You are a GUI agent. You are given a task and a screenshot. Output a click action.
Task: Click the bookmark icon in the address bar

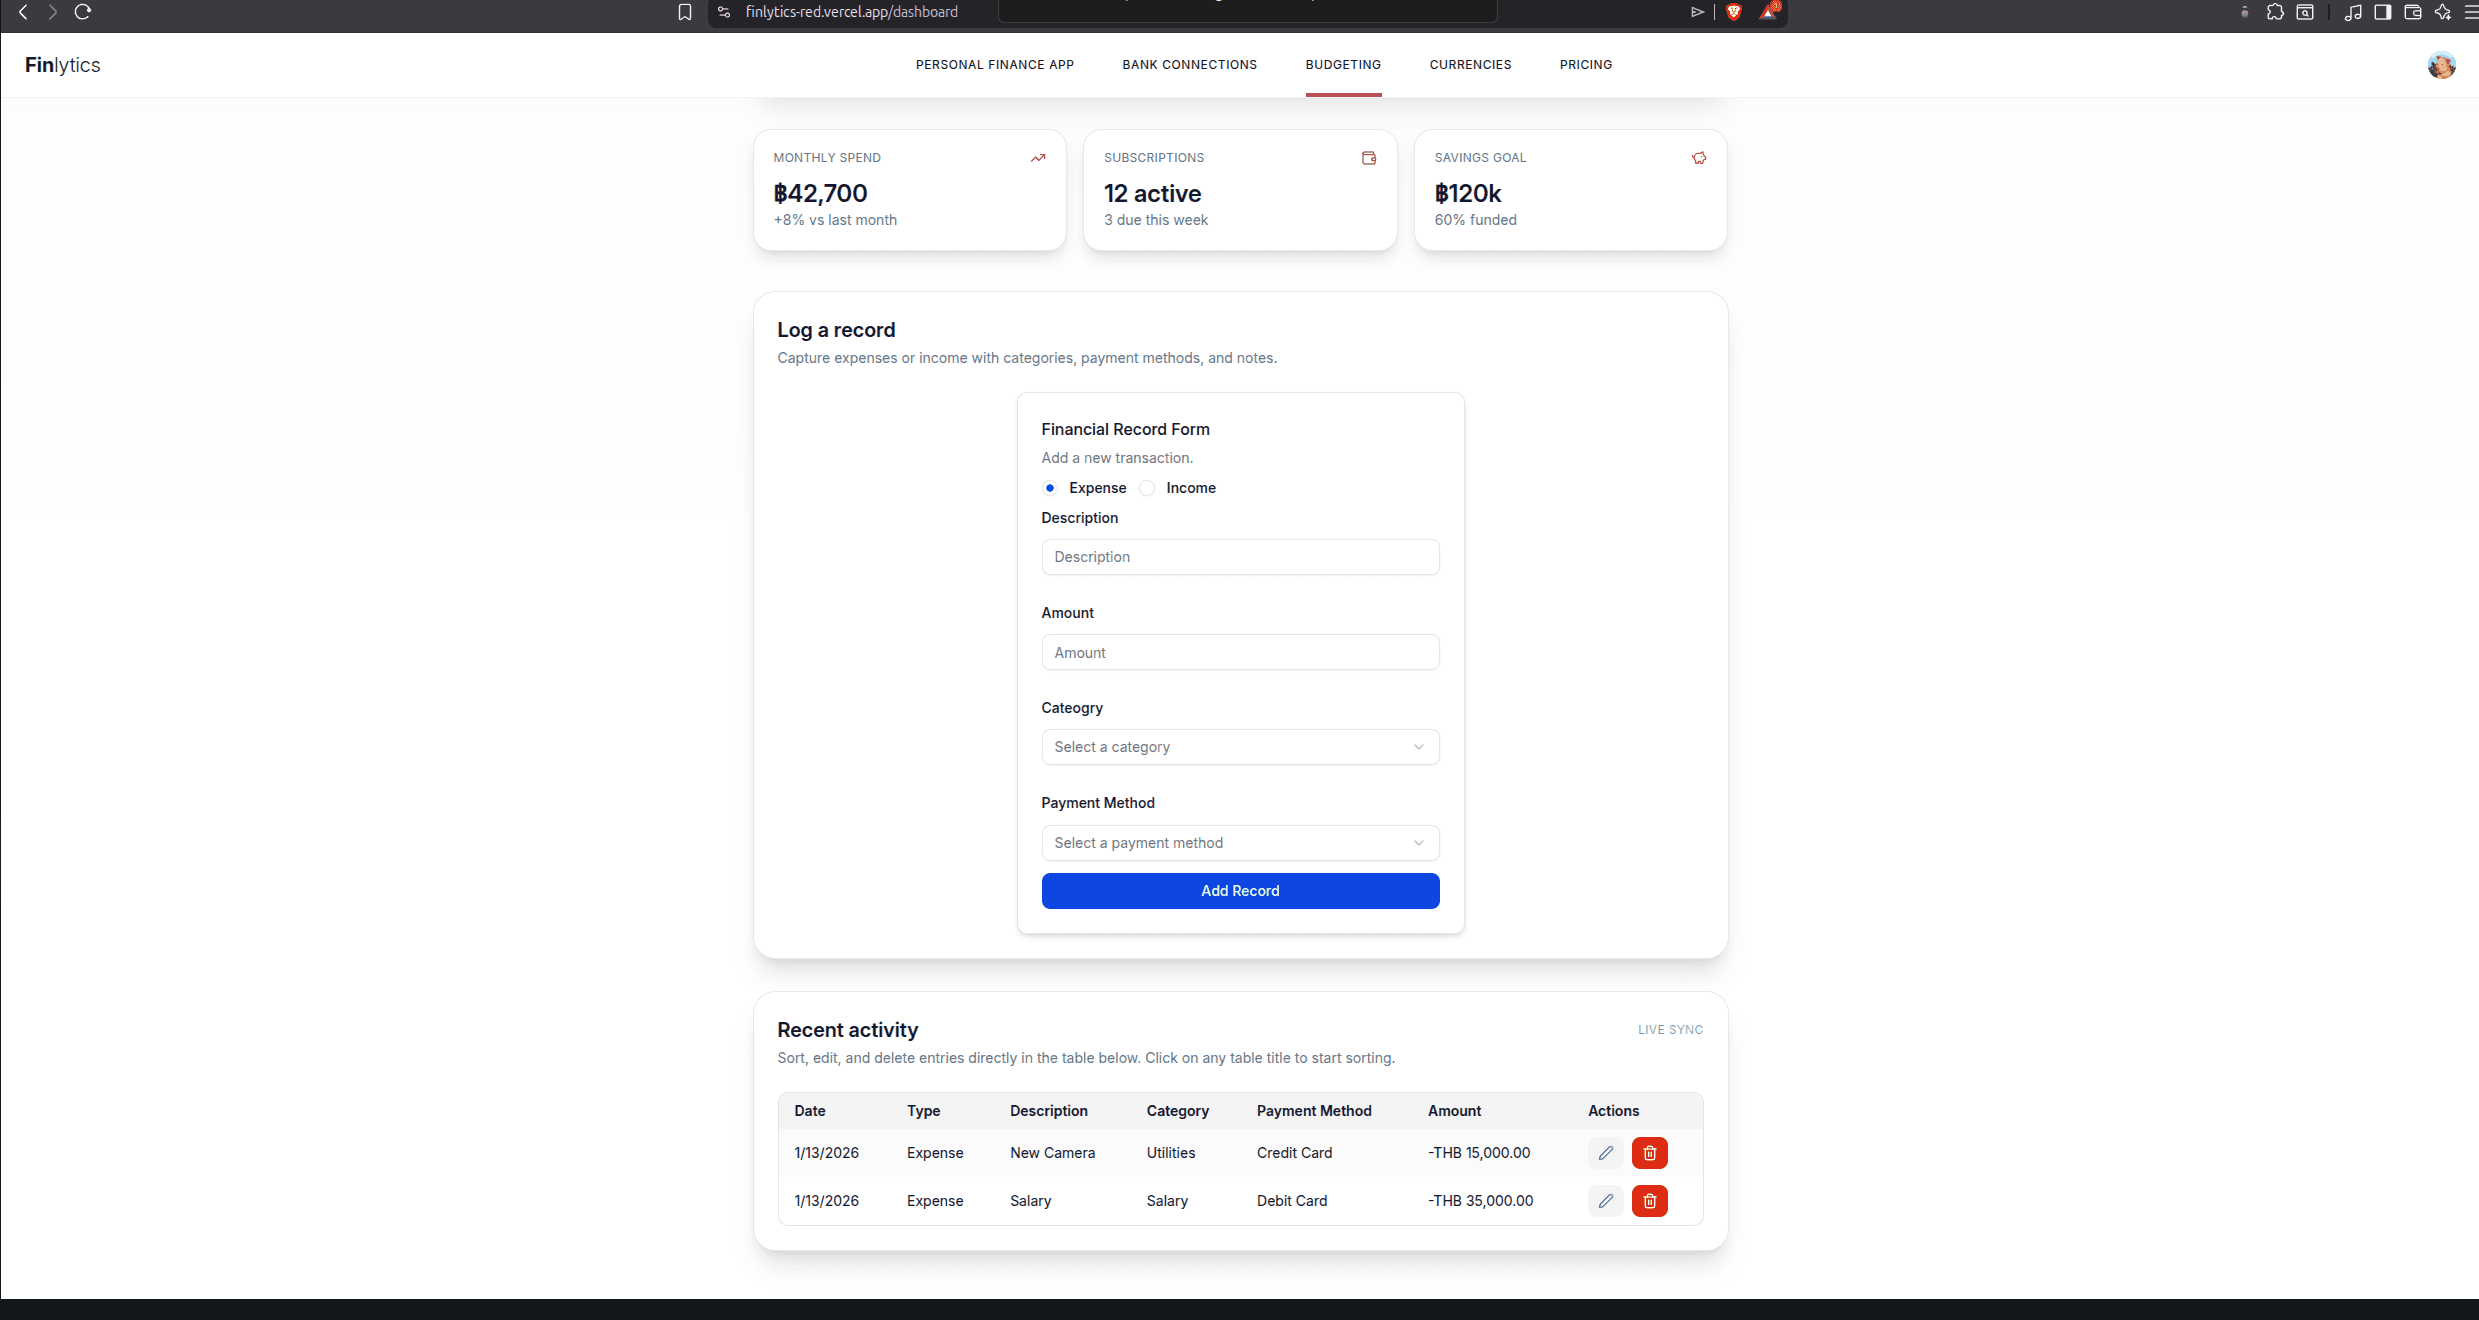point(684,12)
